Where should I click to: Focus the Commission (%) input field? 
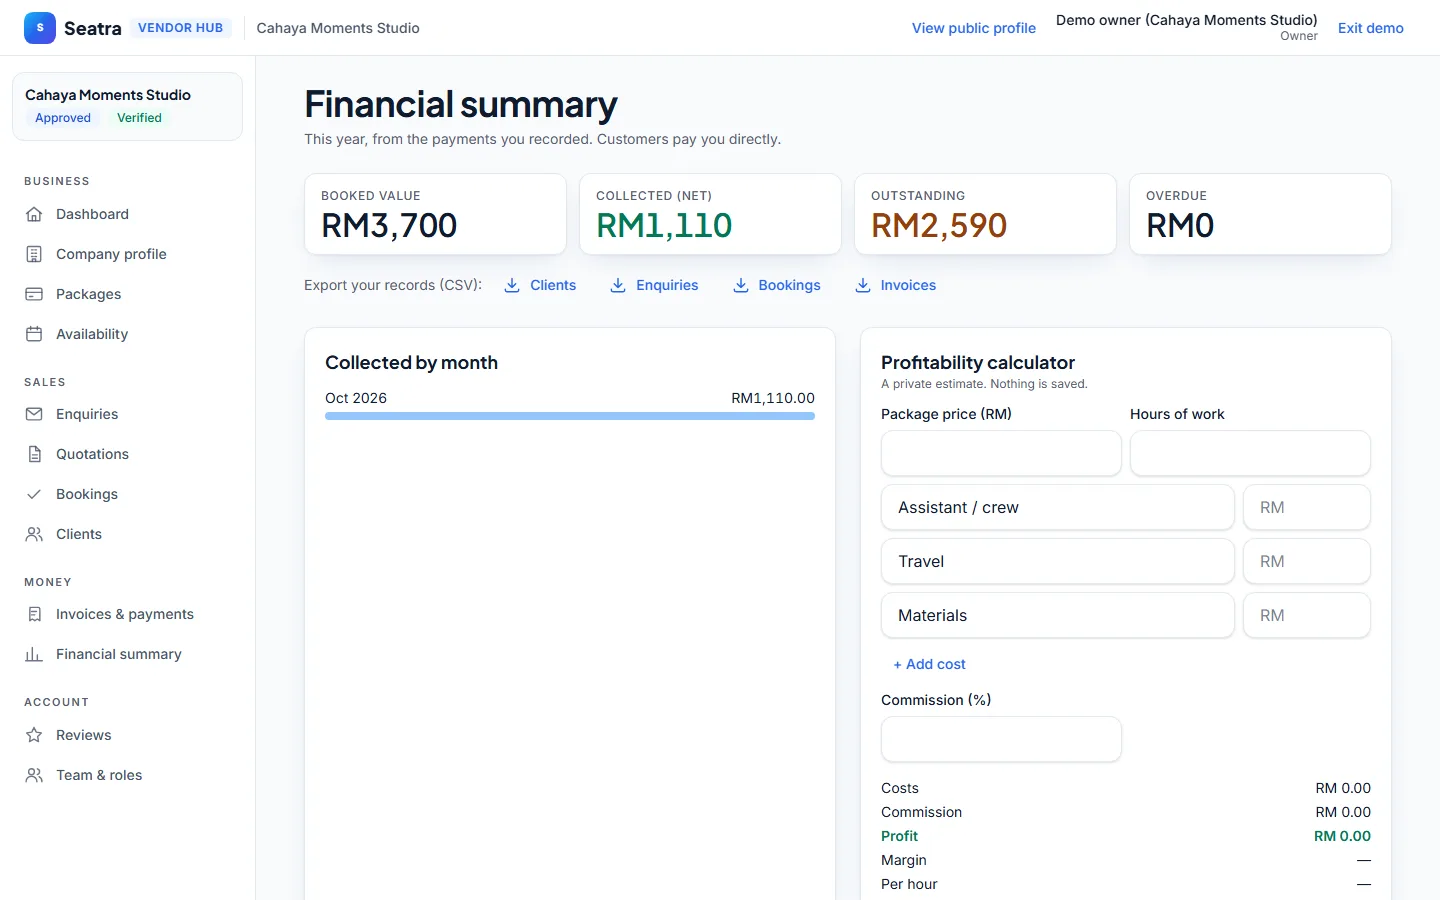click(1001, 739)
